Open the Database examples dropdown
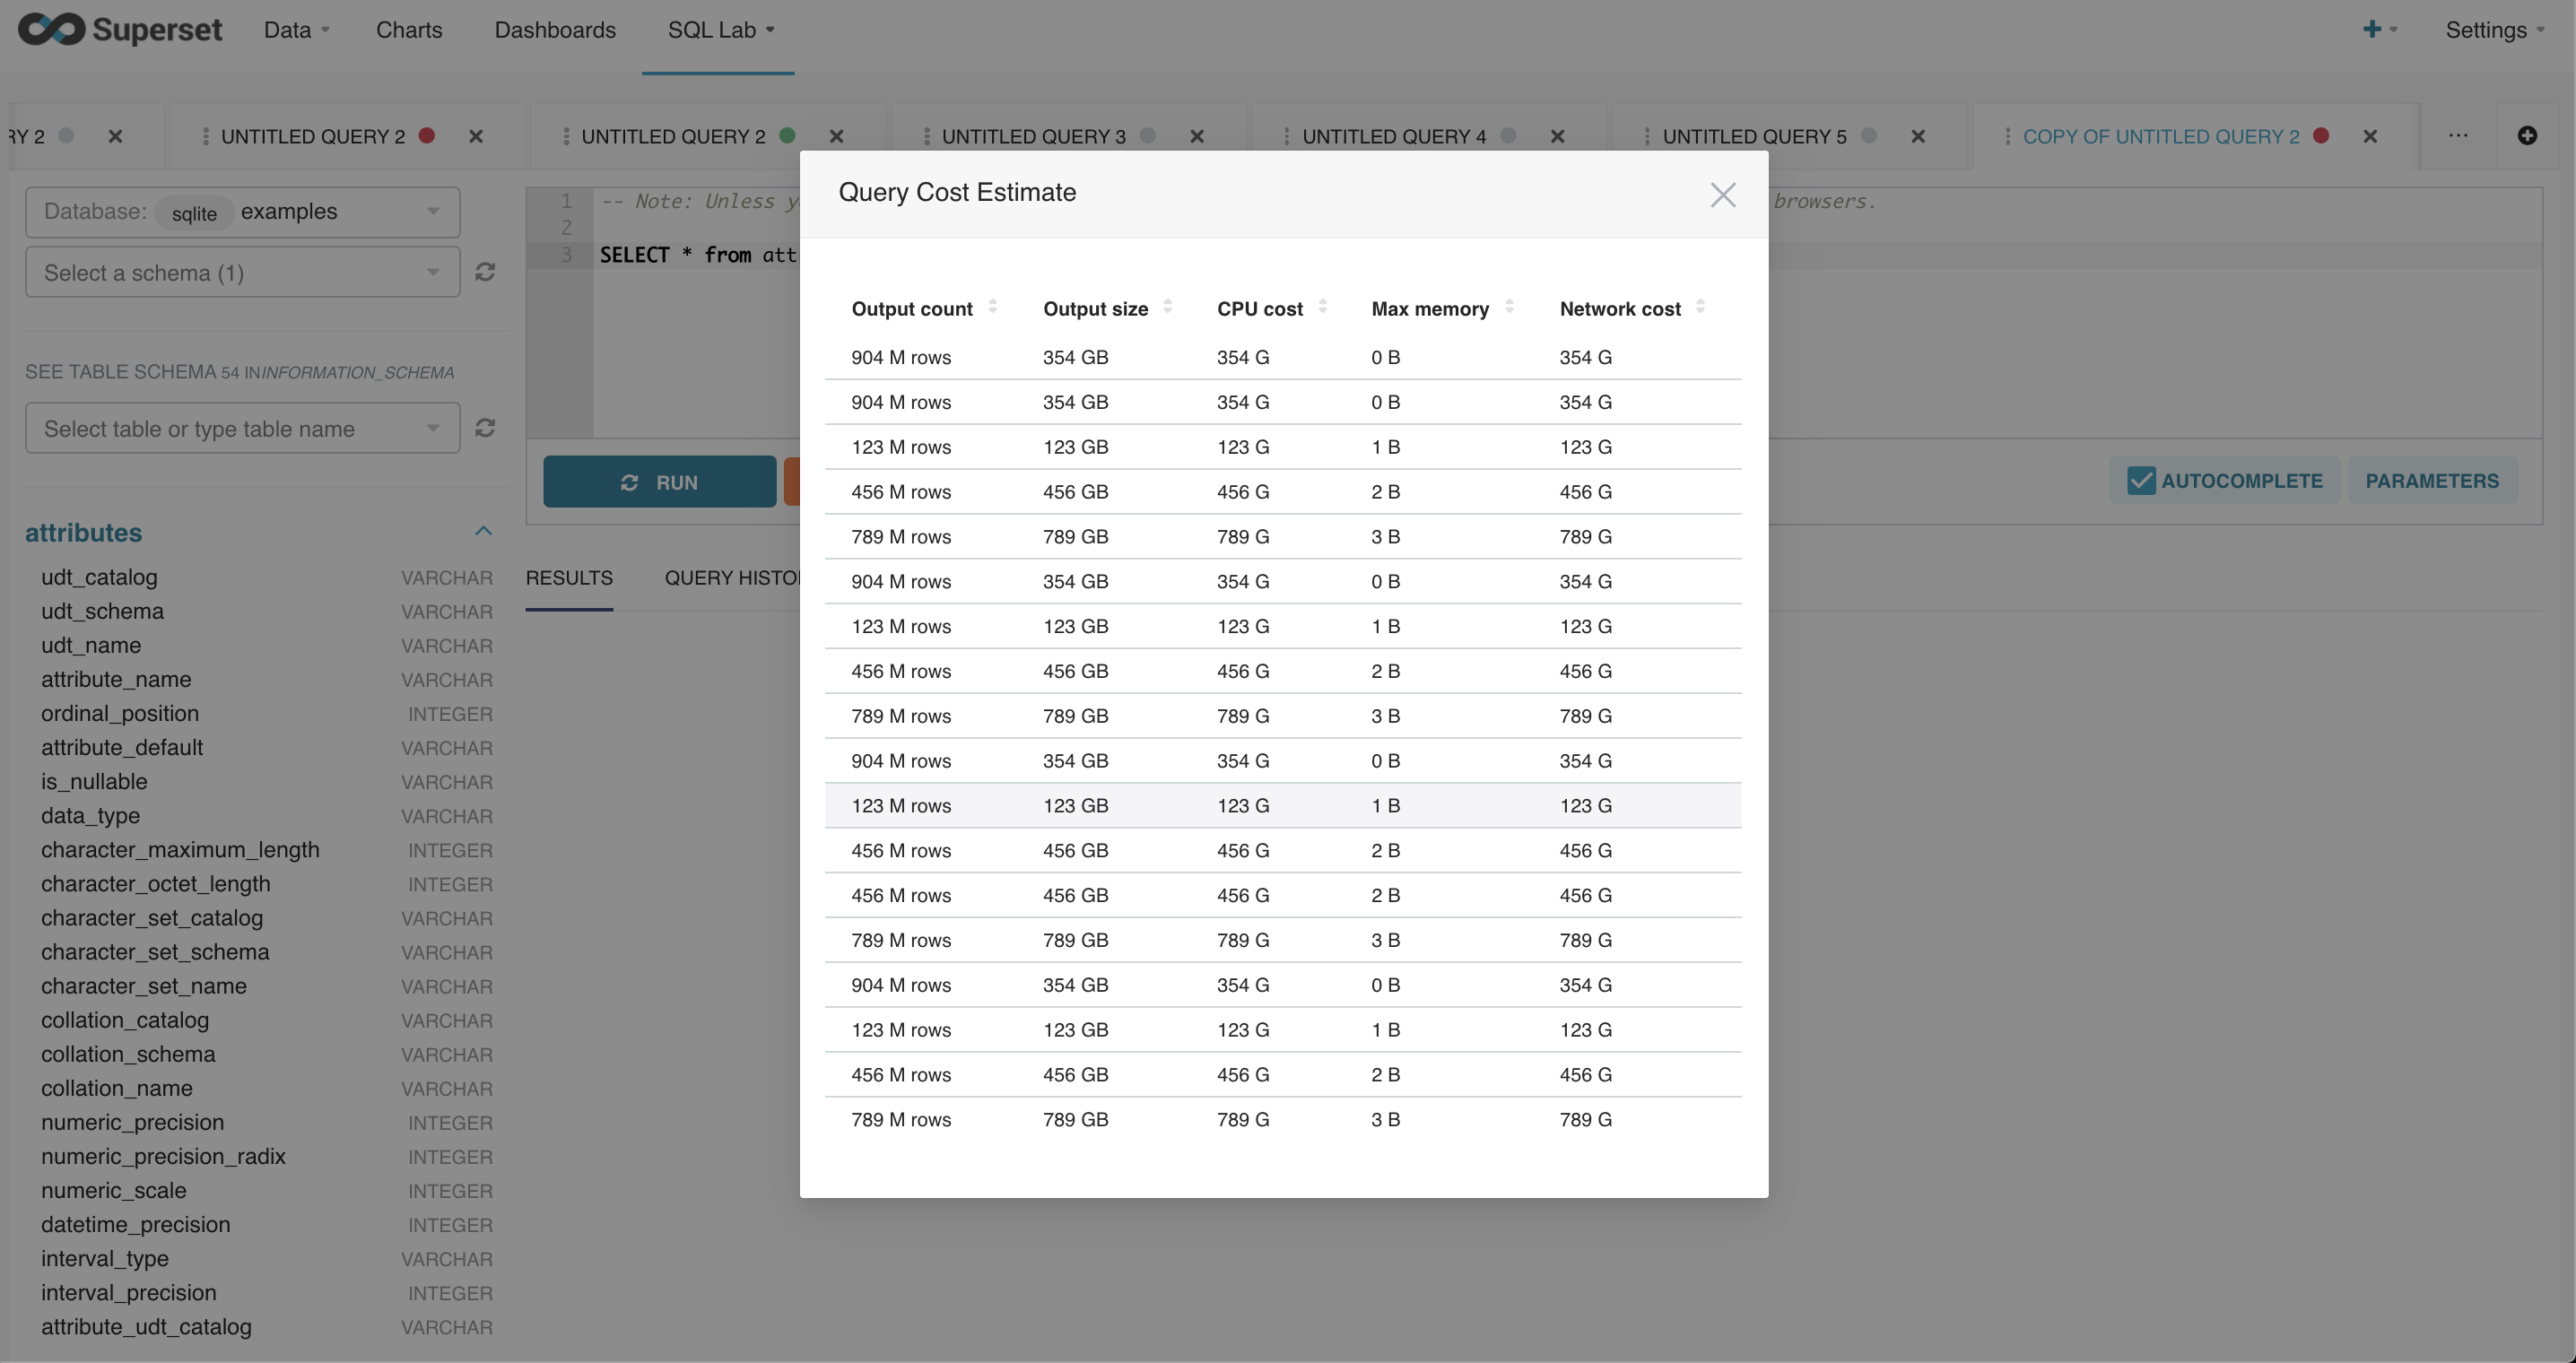 (242, 212)
